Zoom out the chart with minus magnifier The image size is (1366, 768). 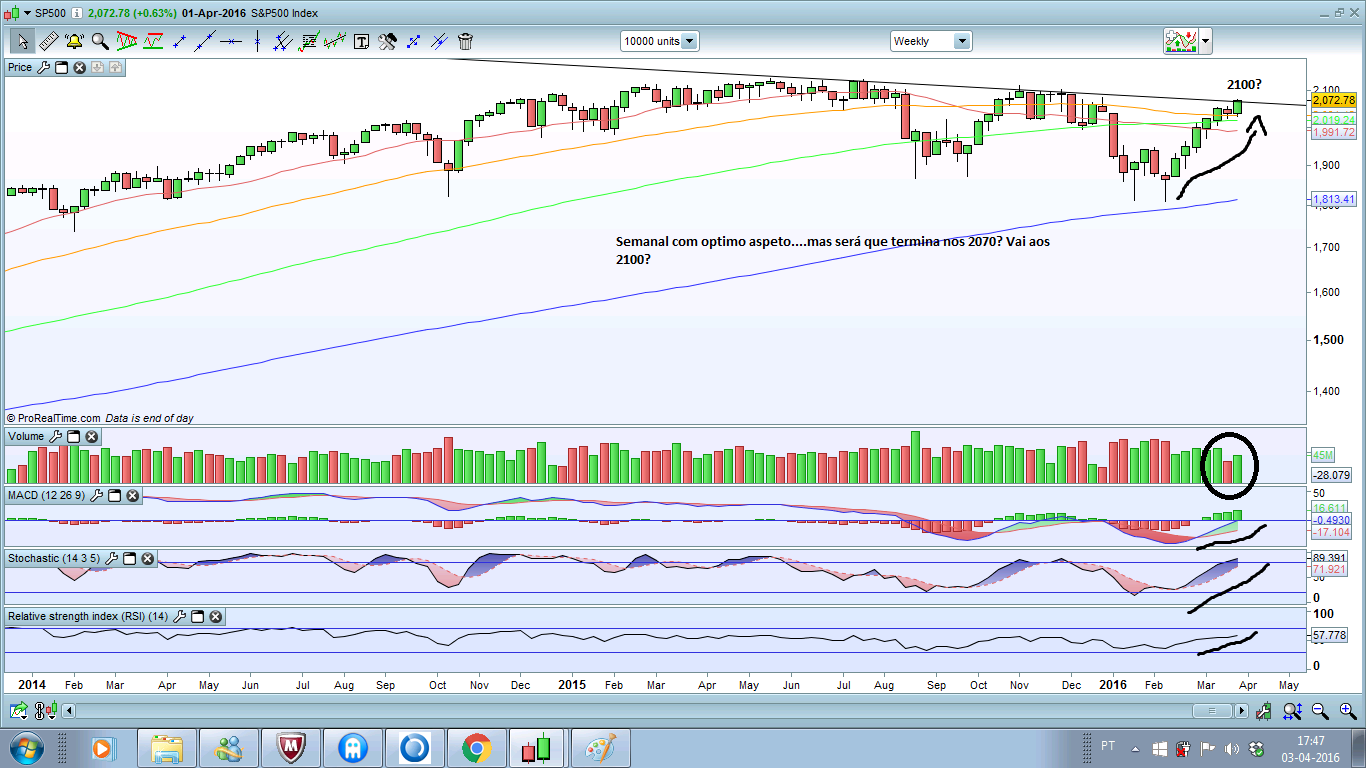point(1320,711)
